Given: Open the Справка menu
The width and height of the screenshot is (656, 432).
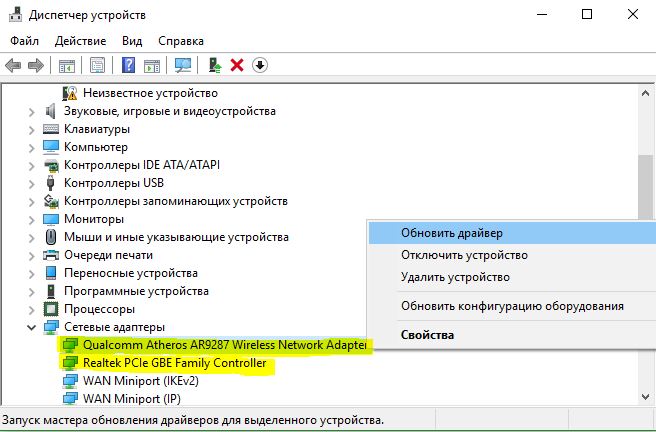Looking at the screenshot, I should [181, 41].
